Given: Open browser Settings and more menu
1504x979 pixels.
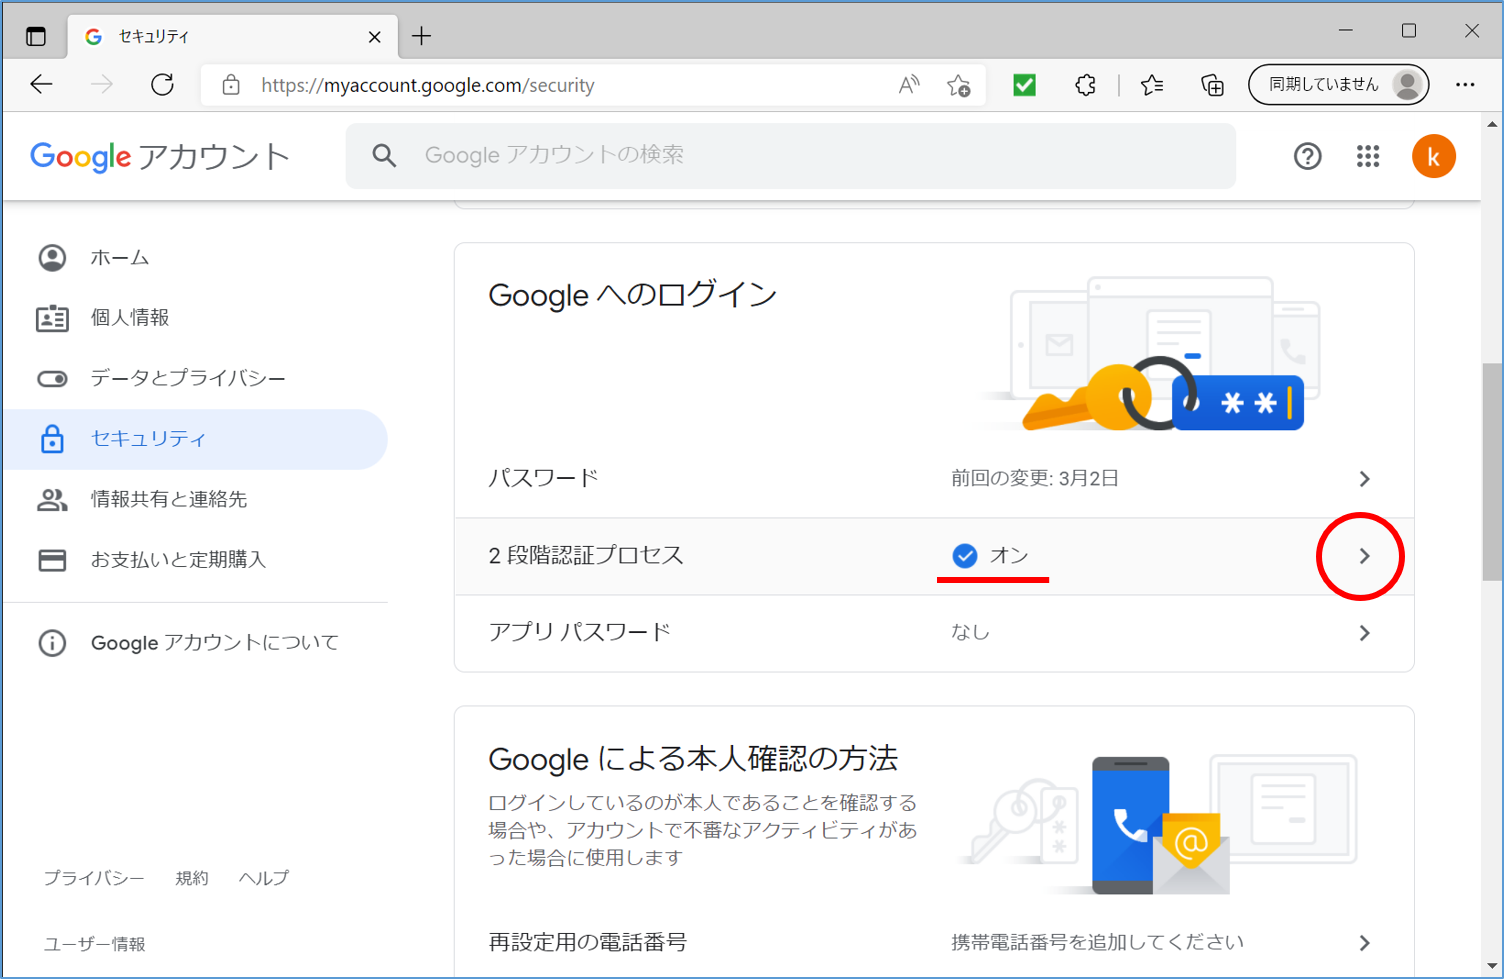Looking at the screenshot, I should pyautogui.click(x=1465, y=85).
